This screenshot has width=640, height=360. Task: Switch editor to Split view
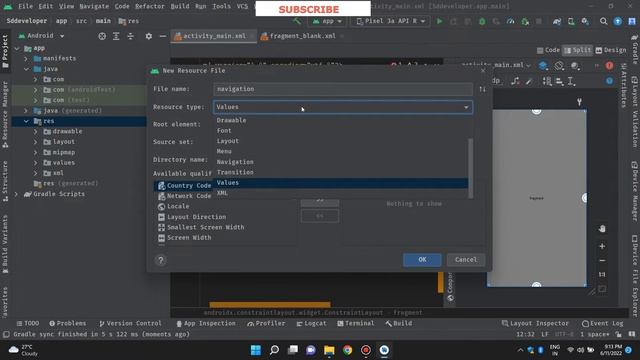point(577,50)
